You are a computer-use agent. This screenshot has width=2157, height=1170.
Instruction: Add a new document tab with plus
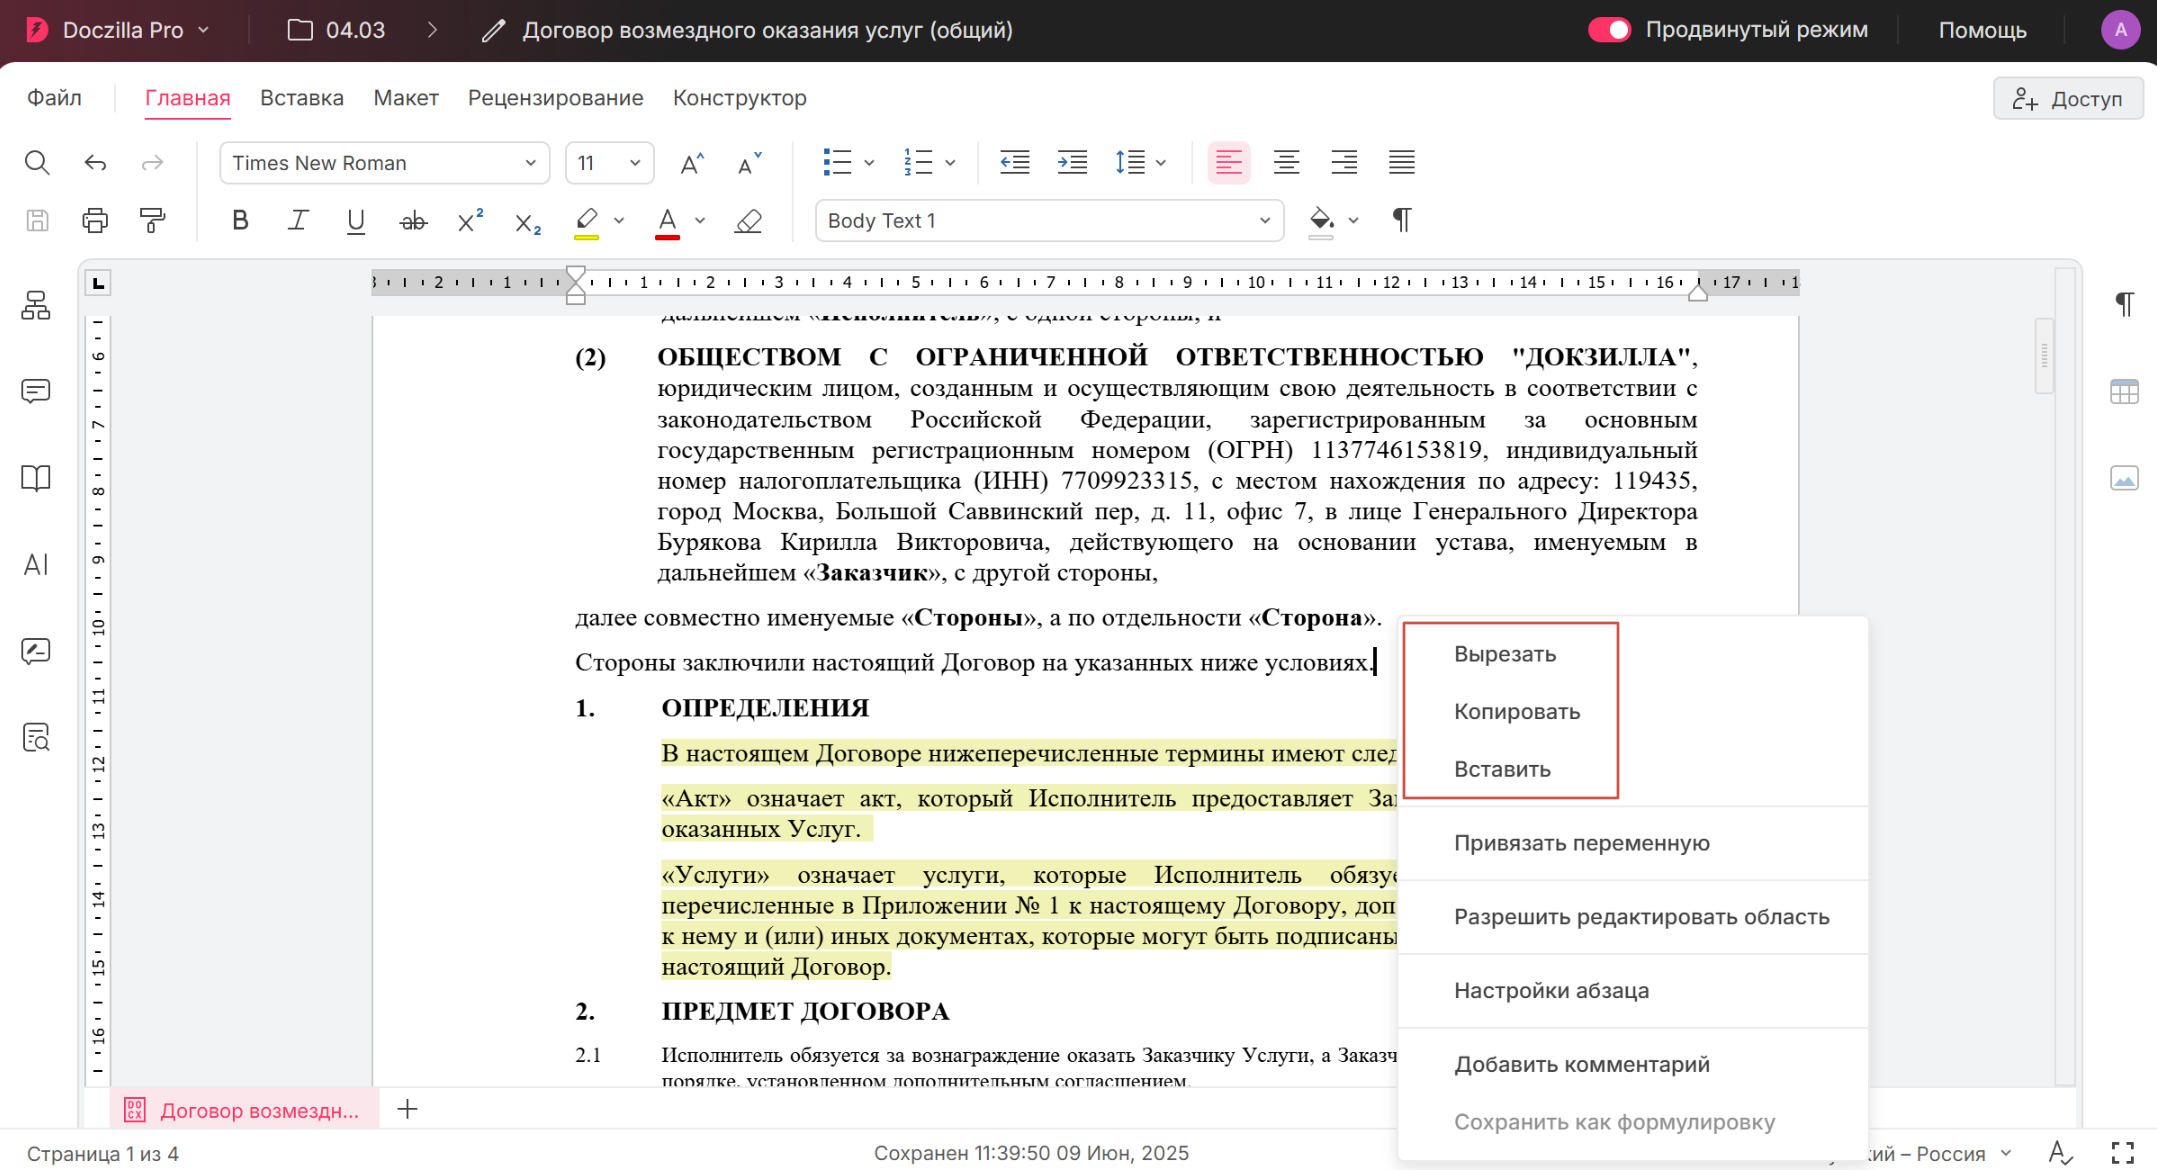408,1109
